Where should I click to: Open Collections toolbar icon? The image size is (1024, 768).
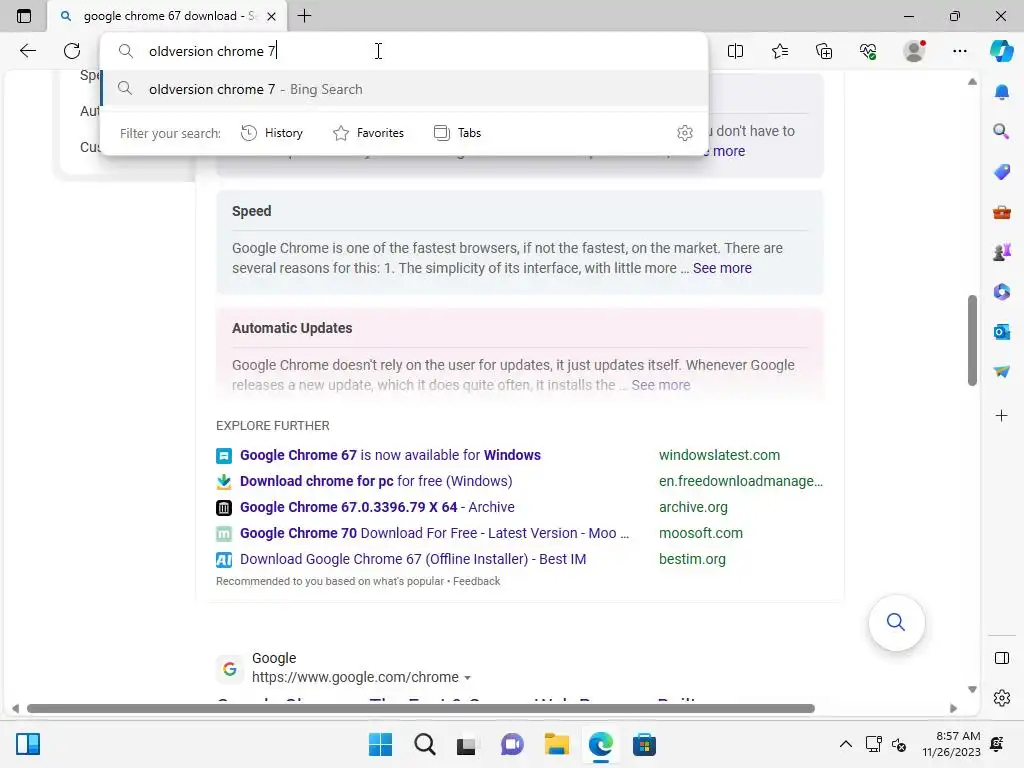pyautogui.click(x=824, y=51)
